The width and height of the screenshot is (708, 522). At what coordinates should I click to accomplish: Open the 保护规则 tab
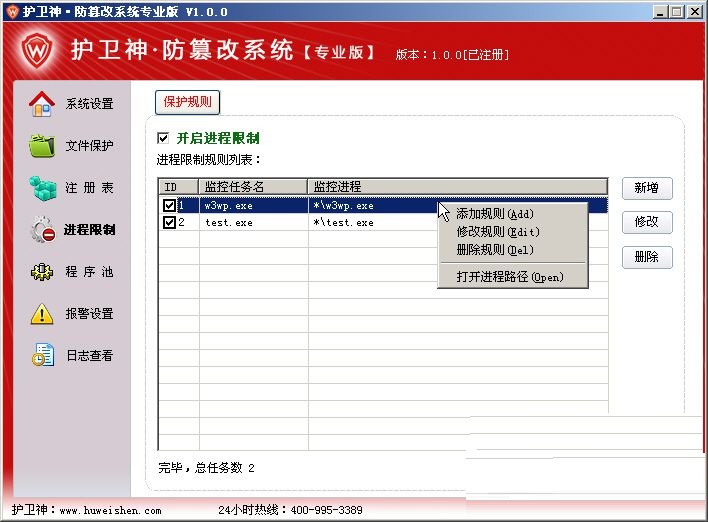tap(187, 102)
